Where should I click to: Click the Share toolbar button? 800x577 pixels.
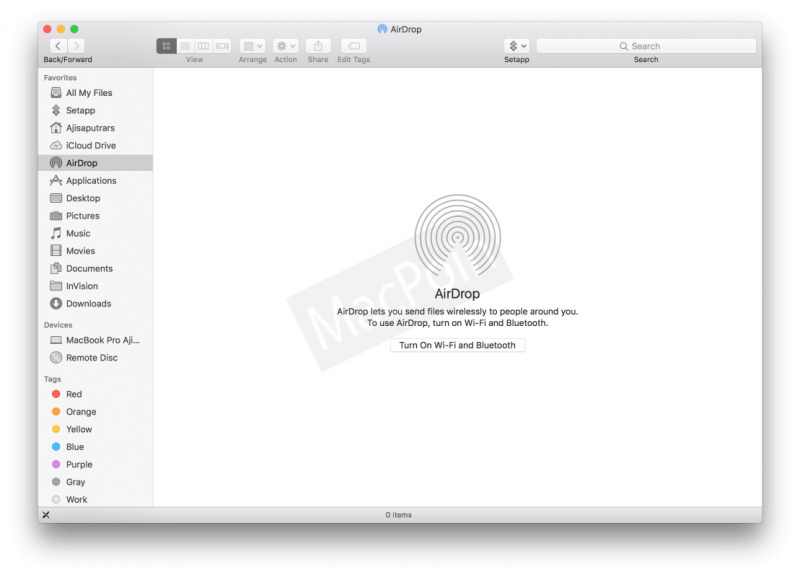point(318,46)
